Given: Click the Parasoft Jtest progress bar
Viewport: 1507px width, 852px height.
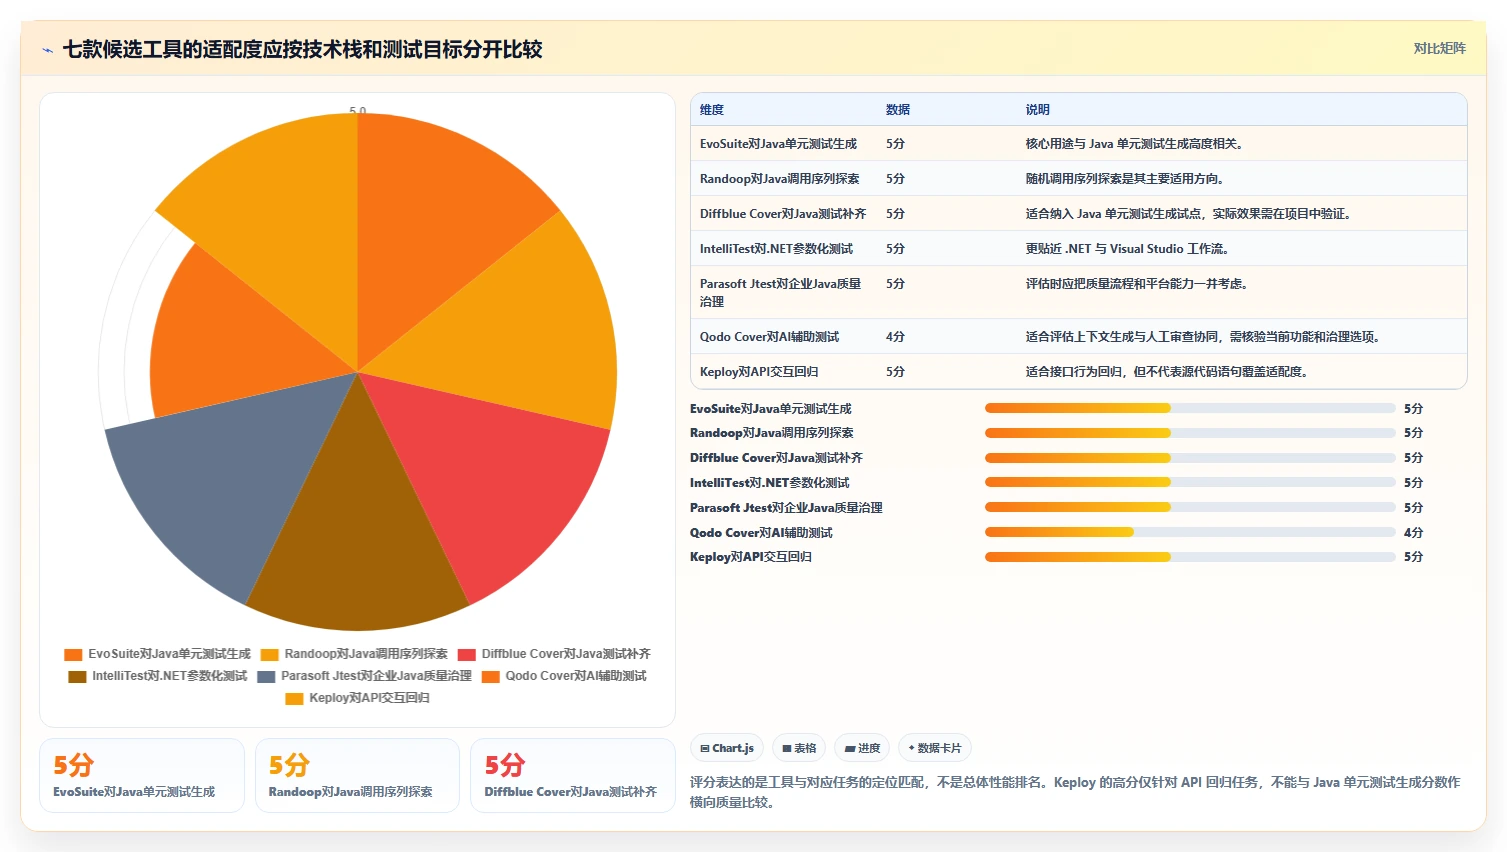Looking at the screenshot, I should tap(1190, 507).
